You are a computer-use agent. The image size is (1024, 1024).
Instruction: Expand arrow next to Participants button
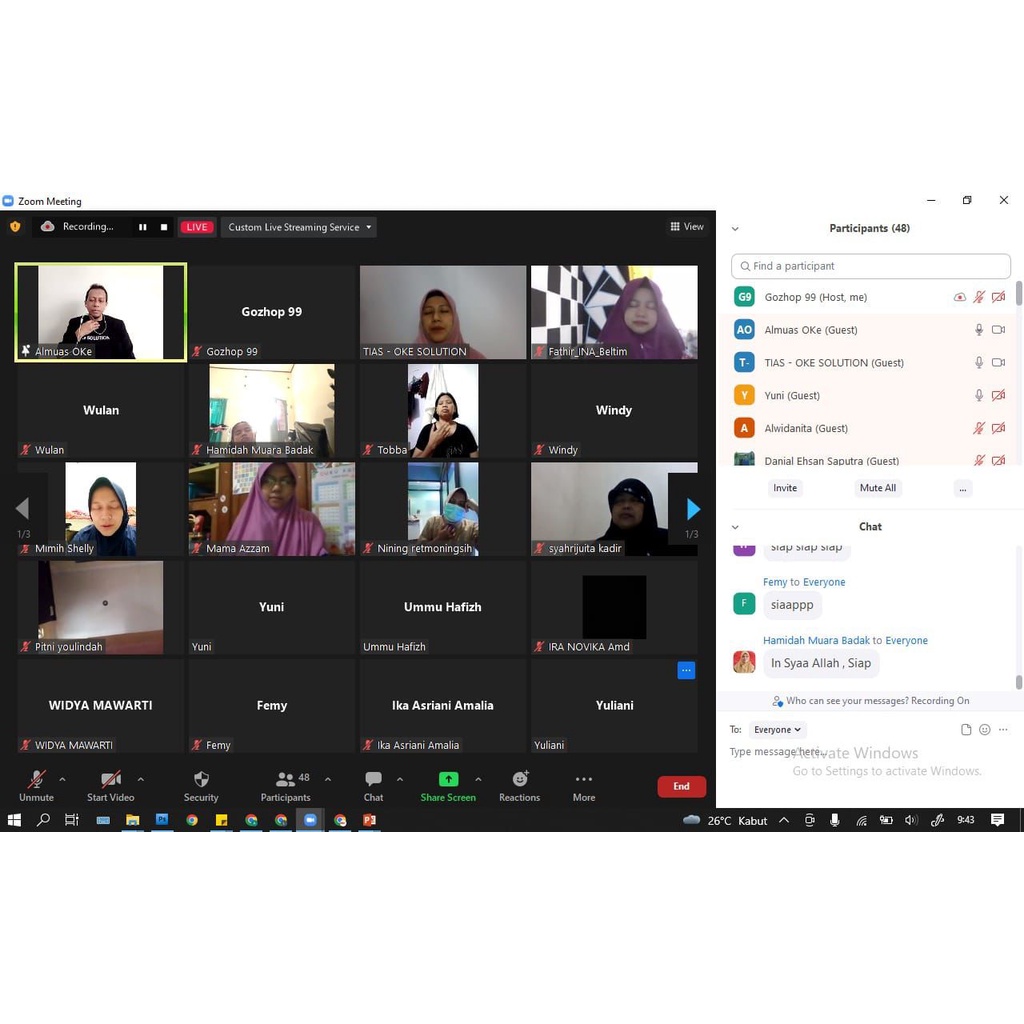click(x=328, y=779)
